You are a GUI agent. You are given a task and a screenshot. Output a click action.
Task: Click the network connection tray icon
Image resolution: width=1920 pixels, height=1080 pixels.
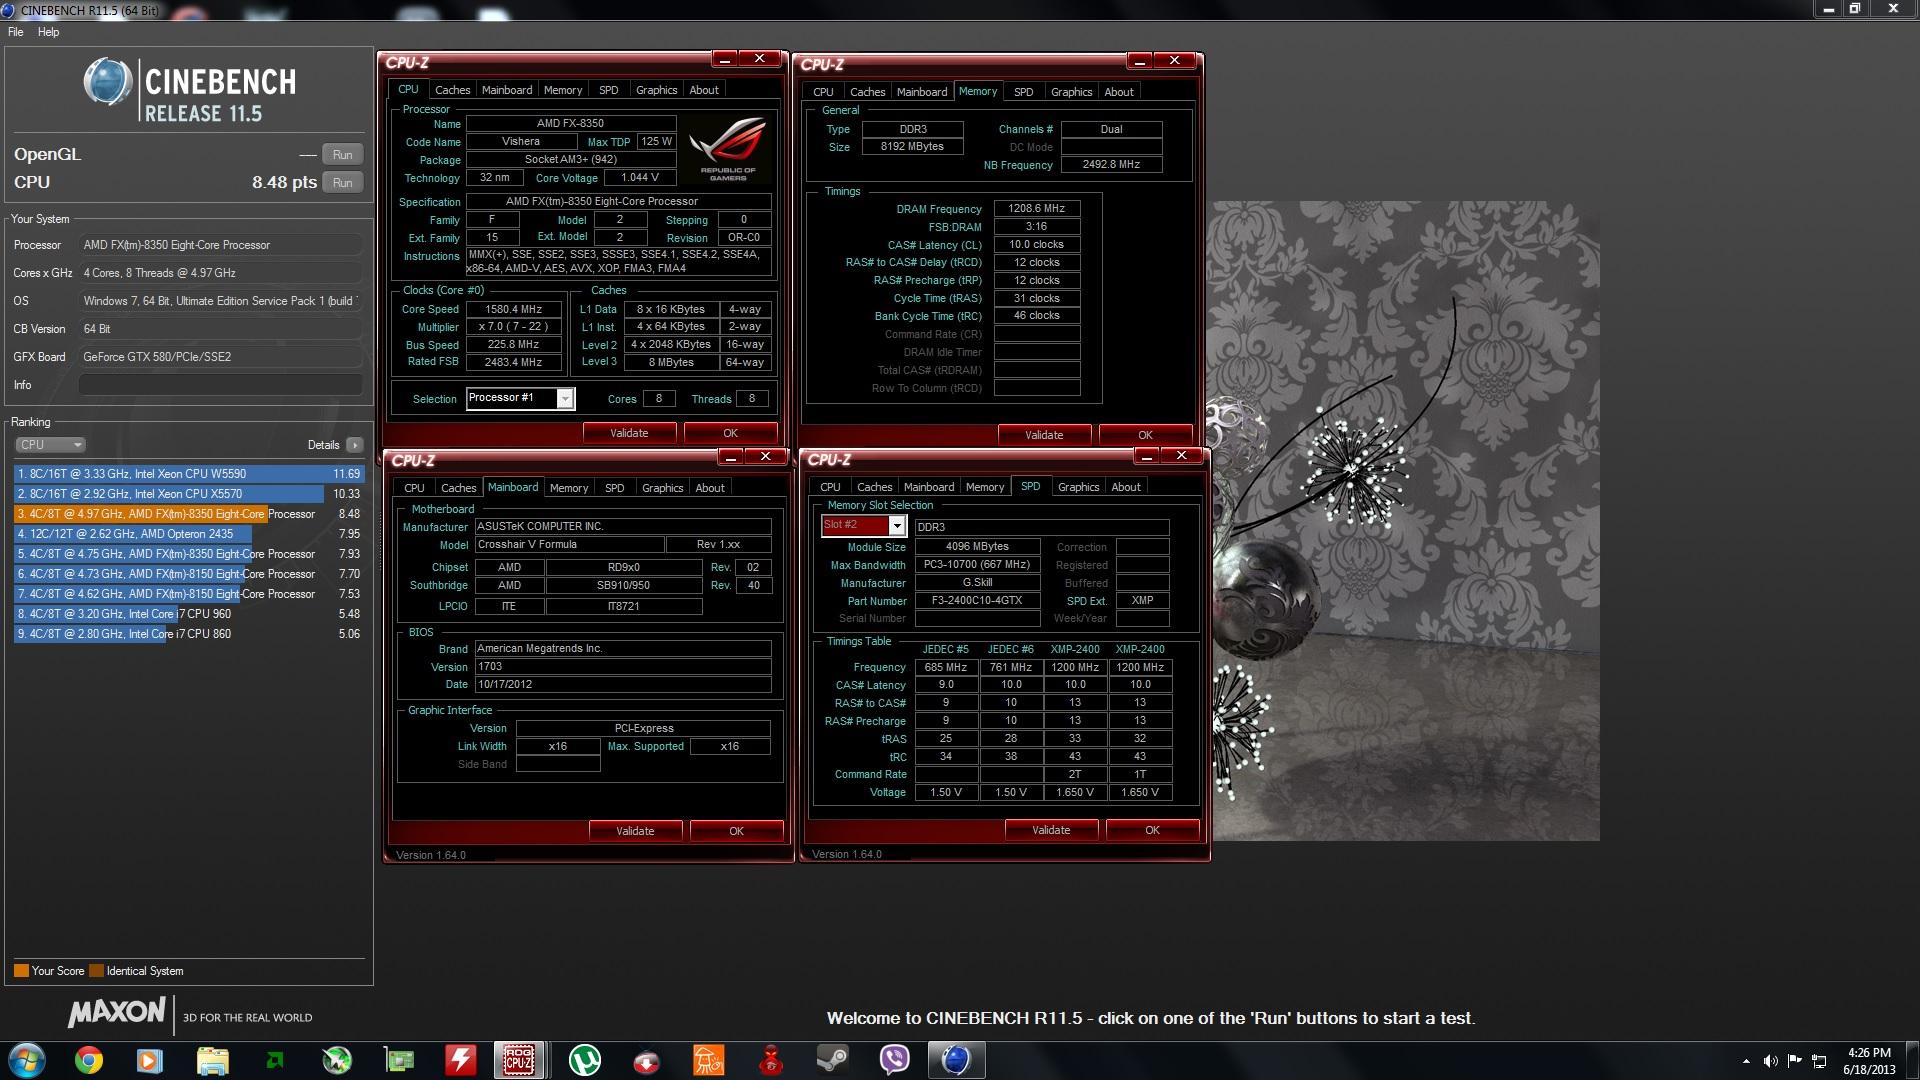coord(1820,1061)
